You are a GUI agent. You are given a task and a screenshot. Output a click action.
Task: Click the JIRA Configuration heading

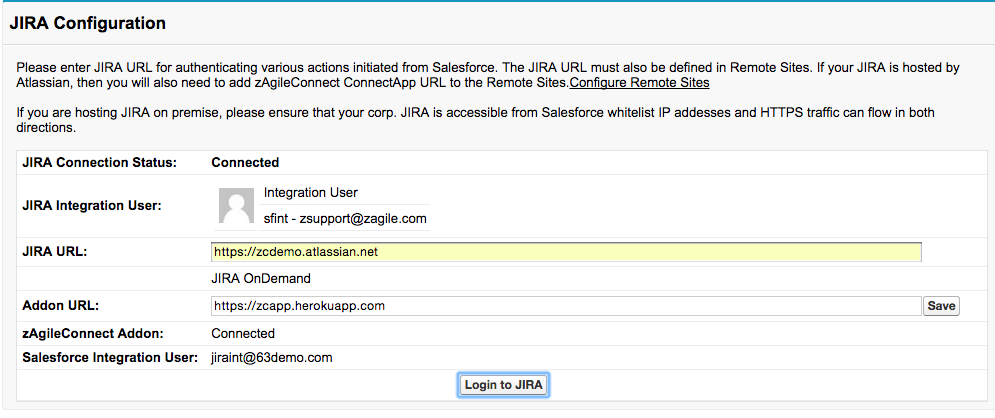click(x=88, y=23)
